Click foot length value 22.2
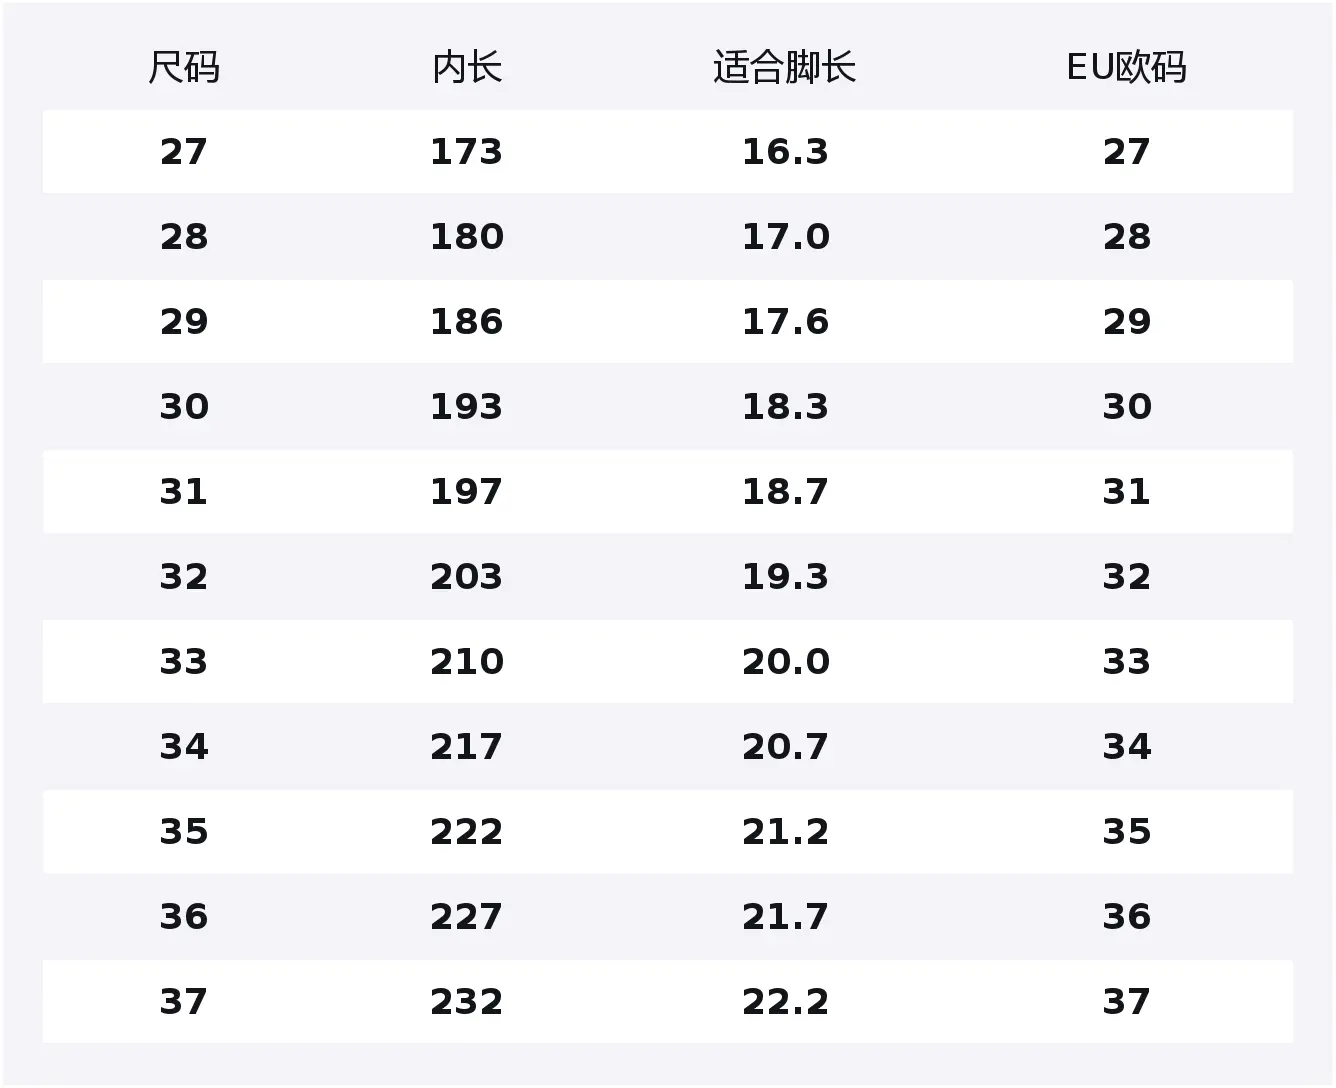 785,1002
